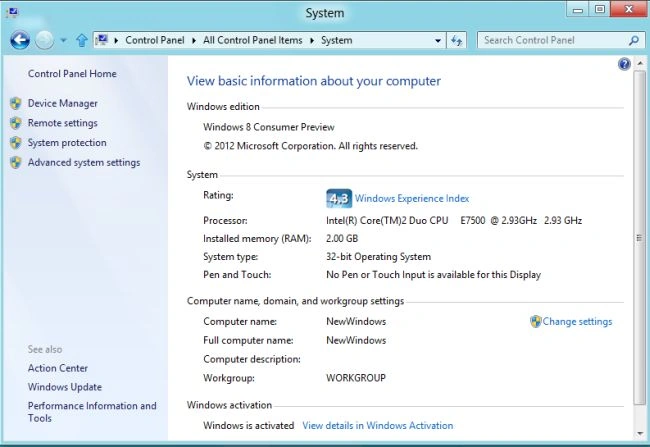Image resolution: width=650 pixels, height=447 pixels.
Task: Select All Control Panel Items breadcrumb
Action: (x=252, y=40)
